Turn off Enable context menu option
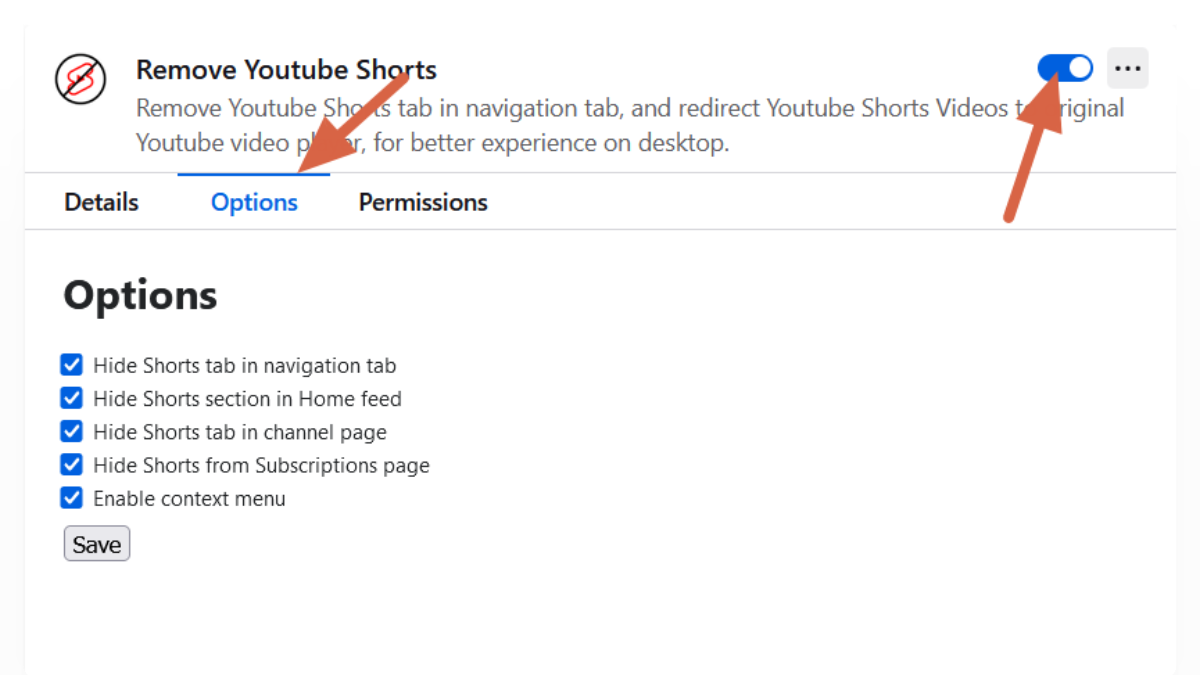1200x675 pixels. click(x=71, y=497)
